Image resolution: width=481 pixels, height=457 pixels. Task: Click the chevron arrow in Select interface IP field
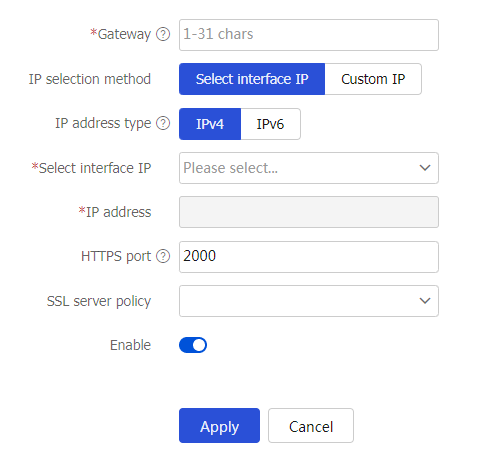[x=425, y=168]
